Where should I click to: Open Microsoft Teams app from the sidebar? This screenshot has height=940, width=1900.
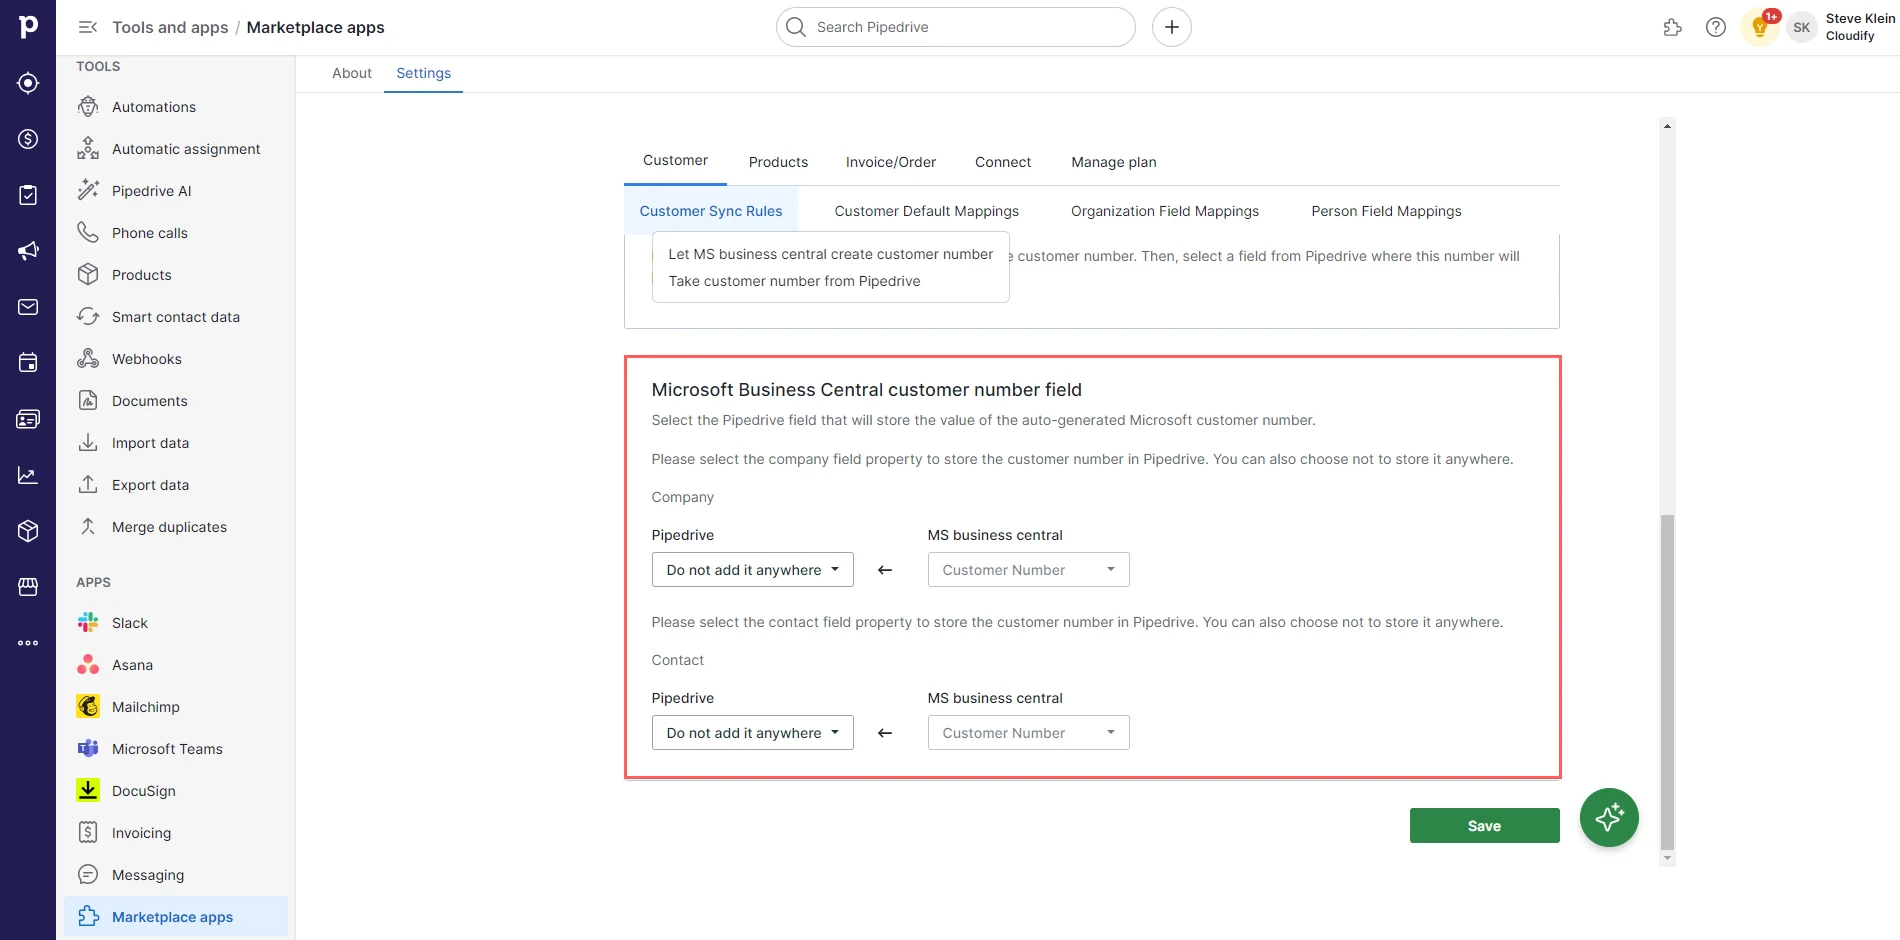click(x=176, y=749)
